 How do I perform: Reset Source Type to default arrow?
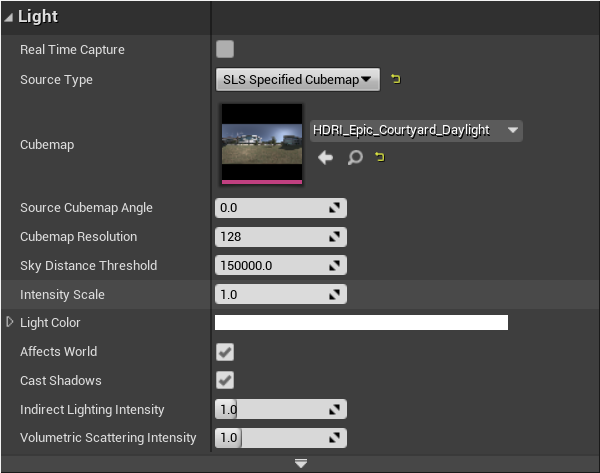(396, 79)
